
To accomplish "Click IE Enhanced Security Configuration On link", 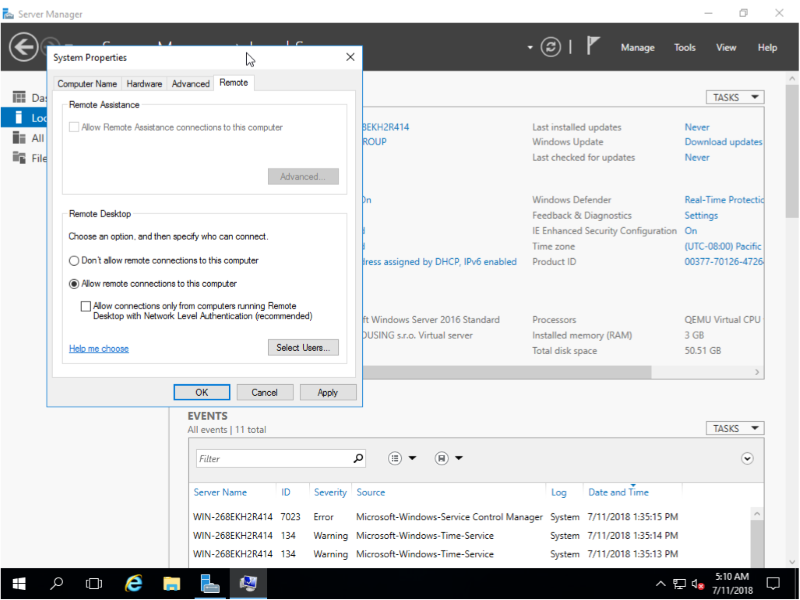I will 691,231.
